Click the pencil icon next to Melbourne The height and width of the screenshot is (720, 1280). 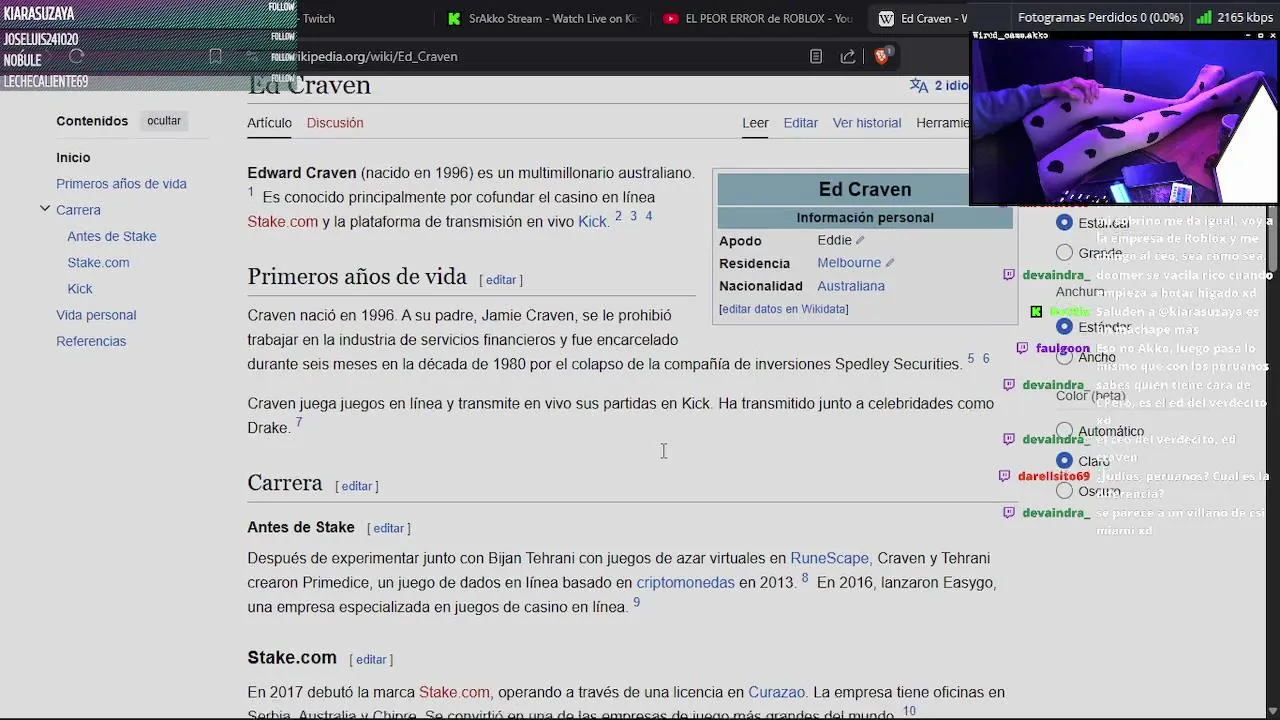tap(889, 263)
